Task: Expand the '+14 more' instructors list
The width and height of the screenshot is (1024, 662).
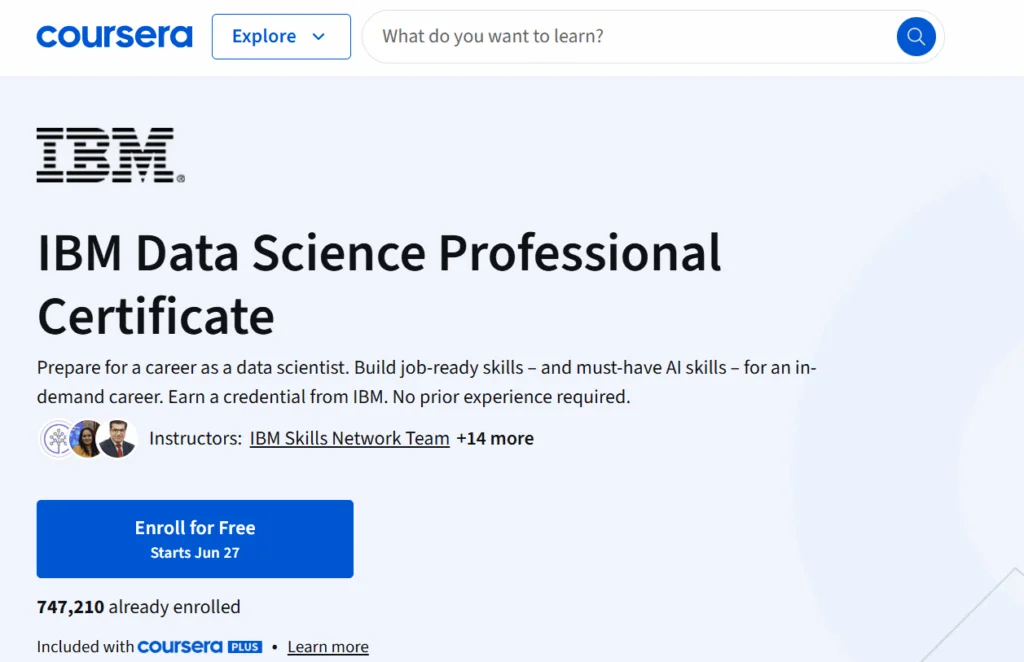Action: tap(495, 438)
